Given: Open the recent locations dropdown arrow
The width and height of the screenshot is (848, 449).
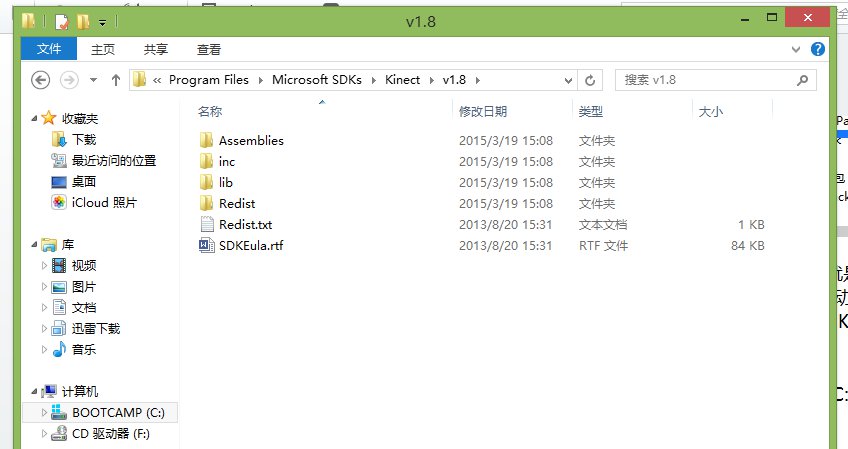Looking at the screenshot, I should (94, 80).
